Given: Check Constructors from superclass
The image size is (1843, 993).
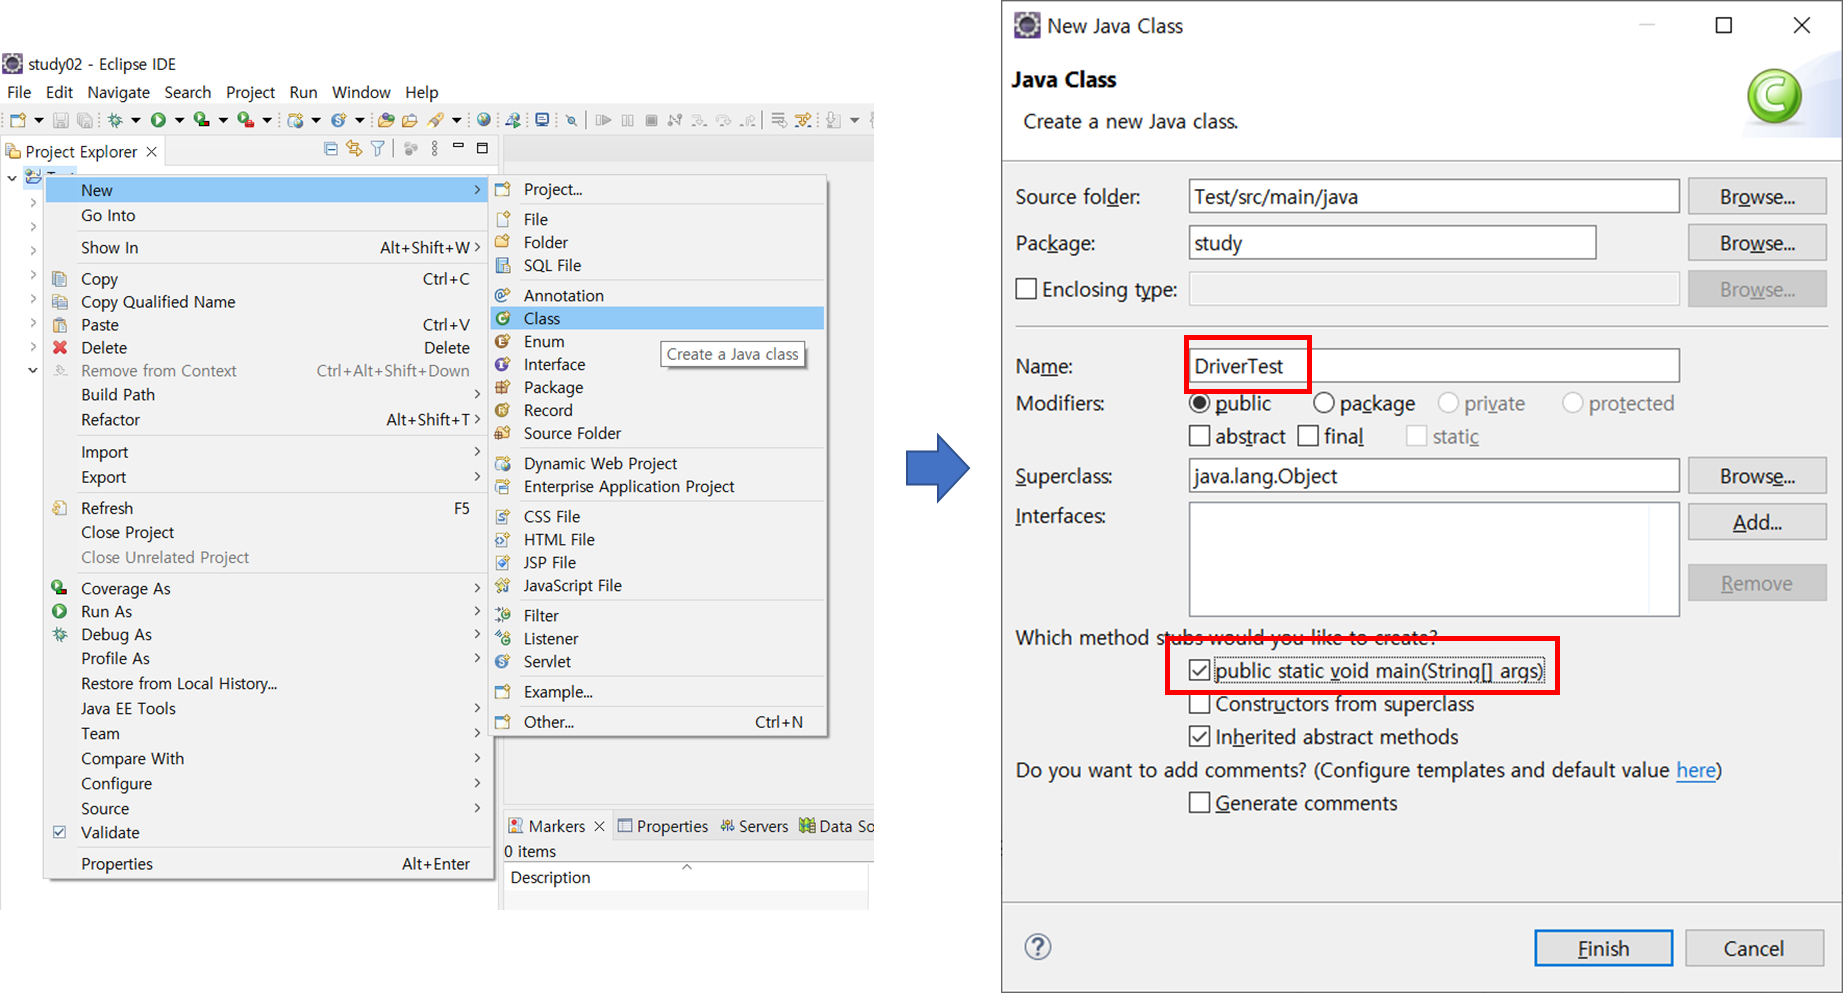Looking at the screenshot, I should click(x=1199, y=704).
